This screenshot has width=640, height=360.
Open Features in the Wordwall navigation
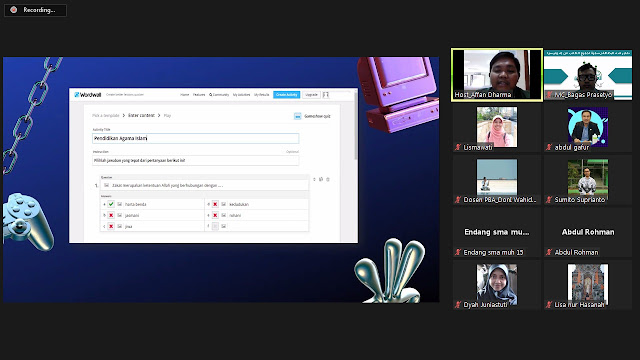coord(199,95)
